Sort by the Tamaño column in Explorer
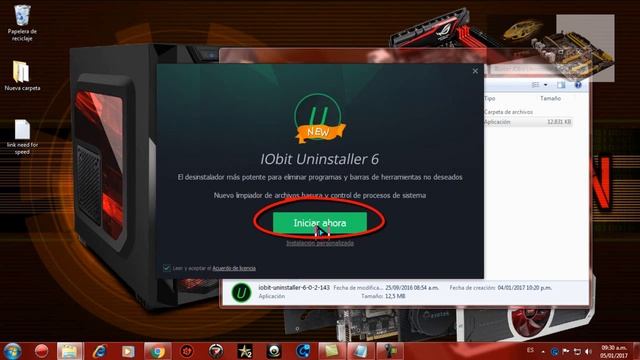This screenshot has width=640, height=360. click(x=550, y=98)
